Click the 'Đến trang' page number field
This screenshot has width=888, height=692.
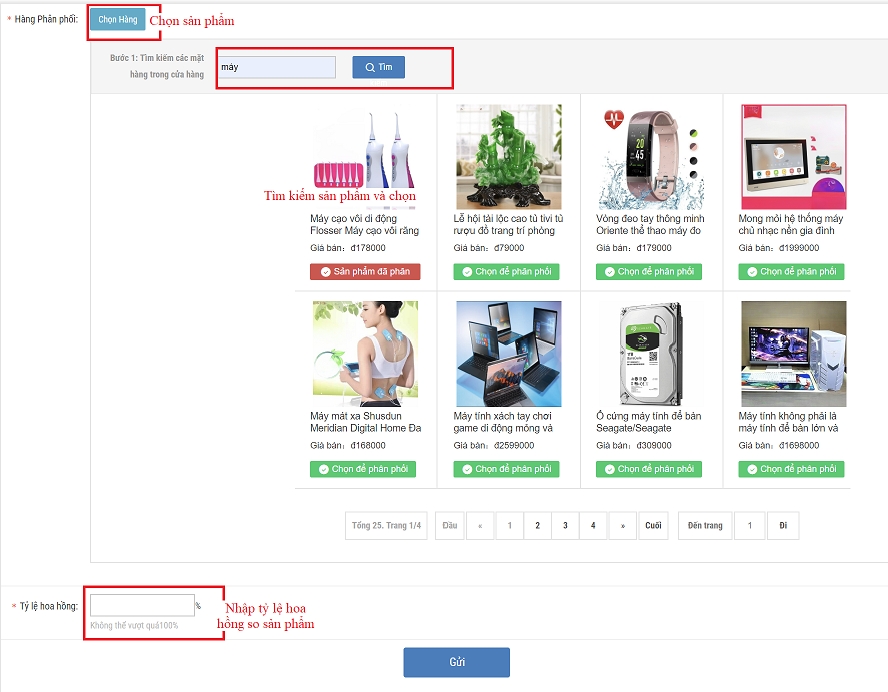[x=749, y=526]
